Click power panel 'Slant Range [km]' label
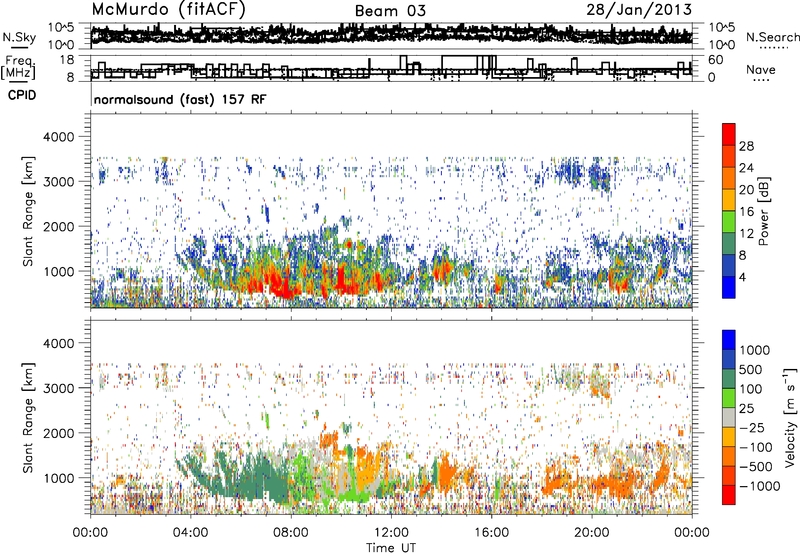Viewport: 800px width, 554px height. coord(28,211)
